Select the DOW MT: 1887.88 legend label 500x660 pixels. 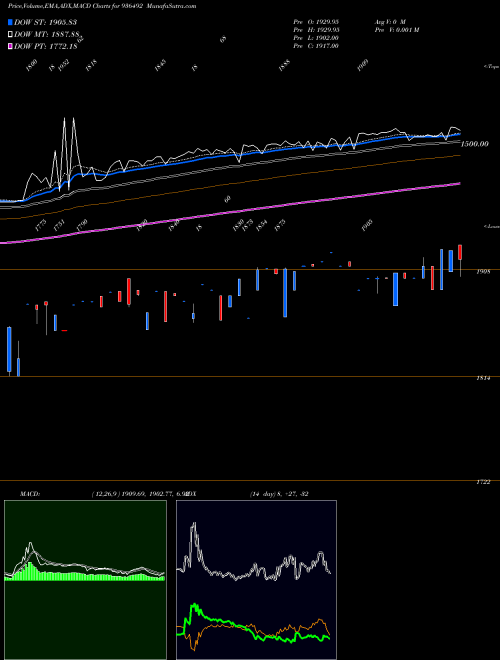coord(47,34)
